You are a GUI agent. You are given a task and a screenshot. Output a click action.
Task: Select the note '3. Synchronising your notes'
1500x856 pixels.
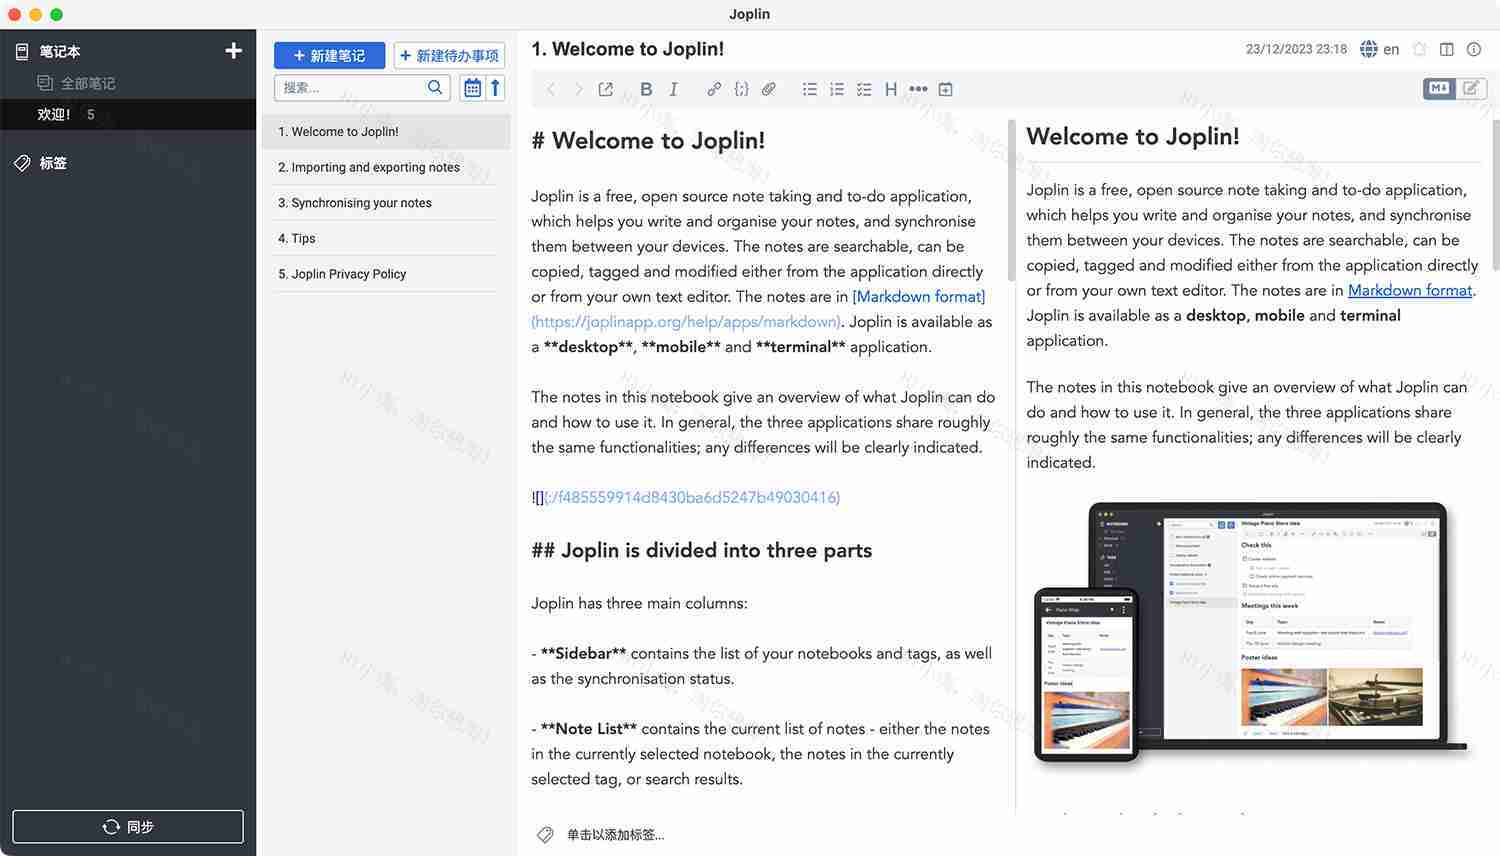(x=355, y=202)
